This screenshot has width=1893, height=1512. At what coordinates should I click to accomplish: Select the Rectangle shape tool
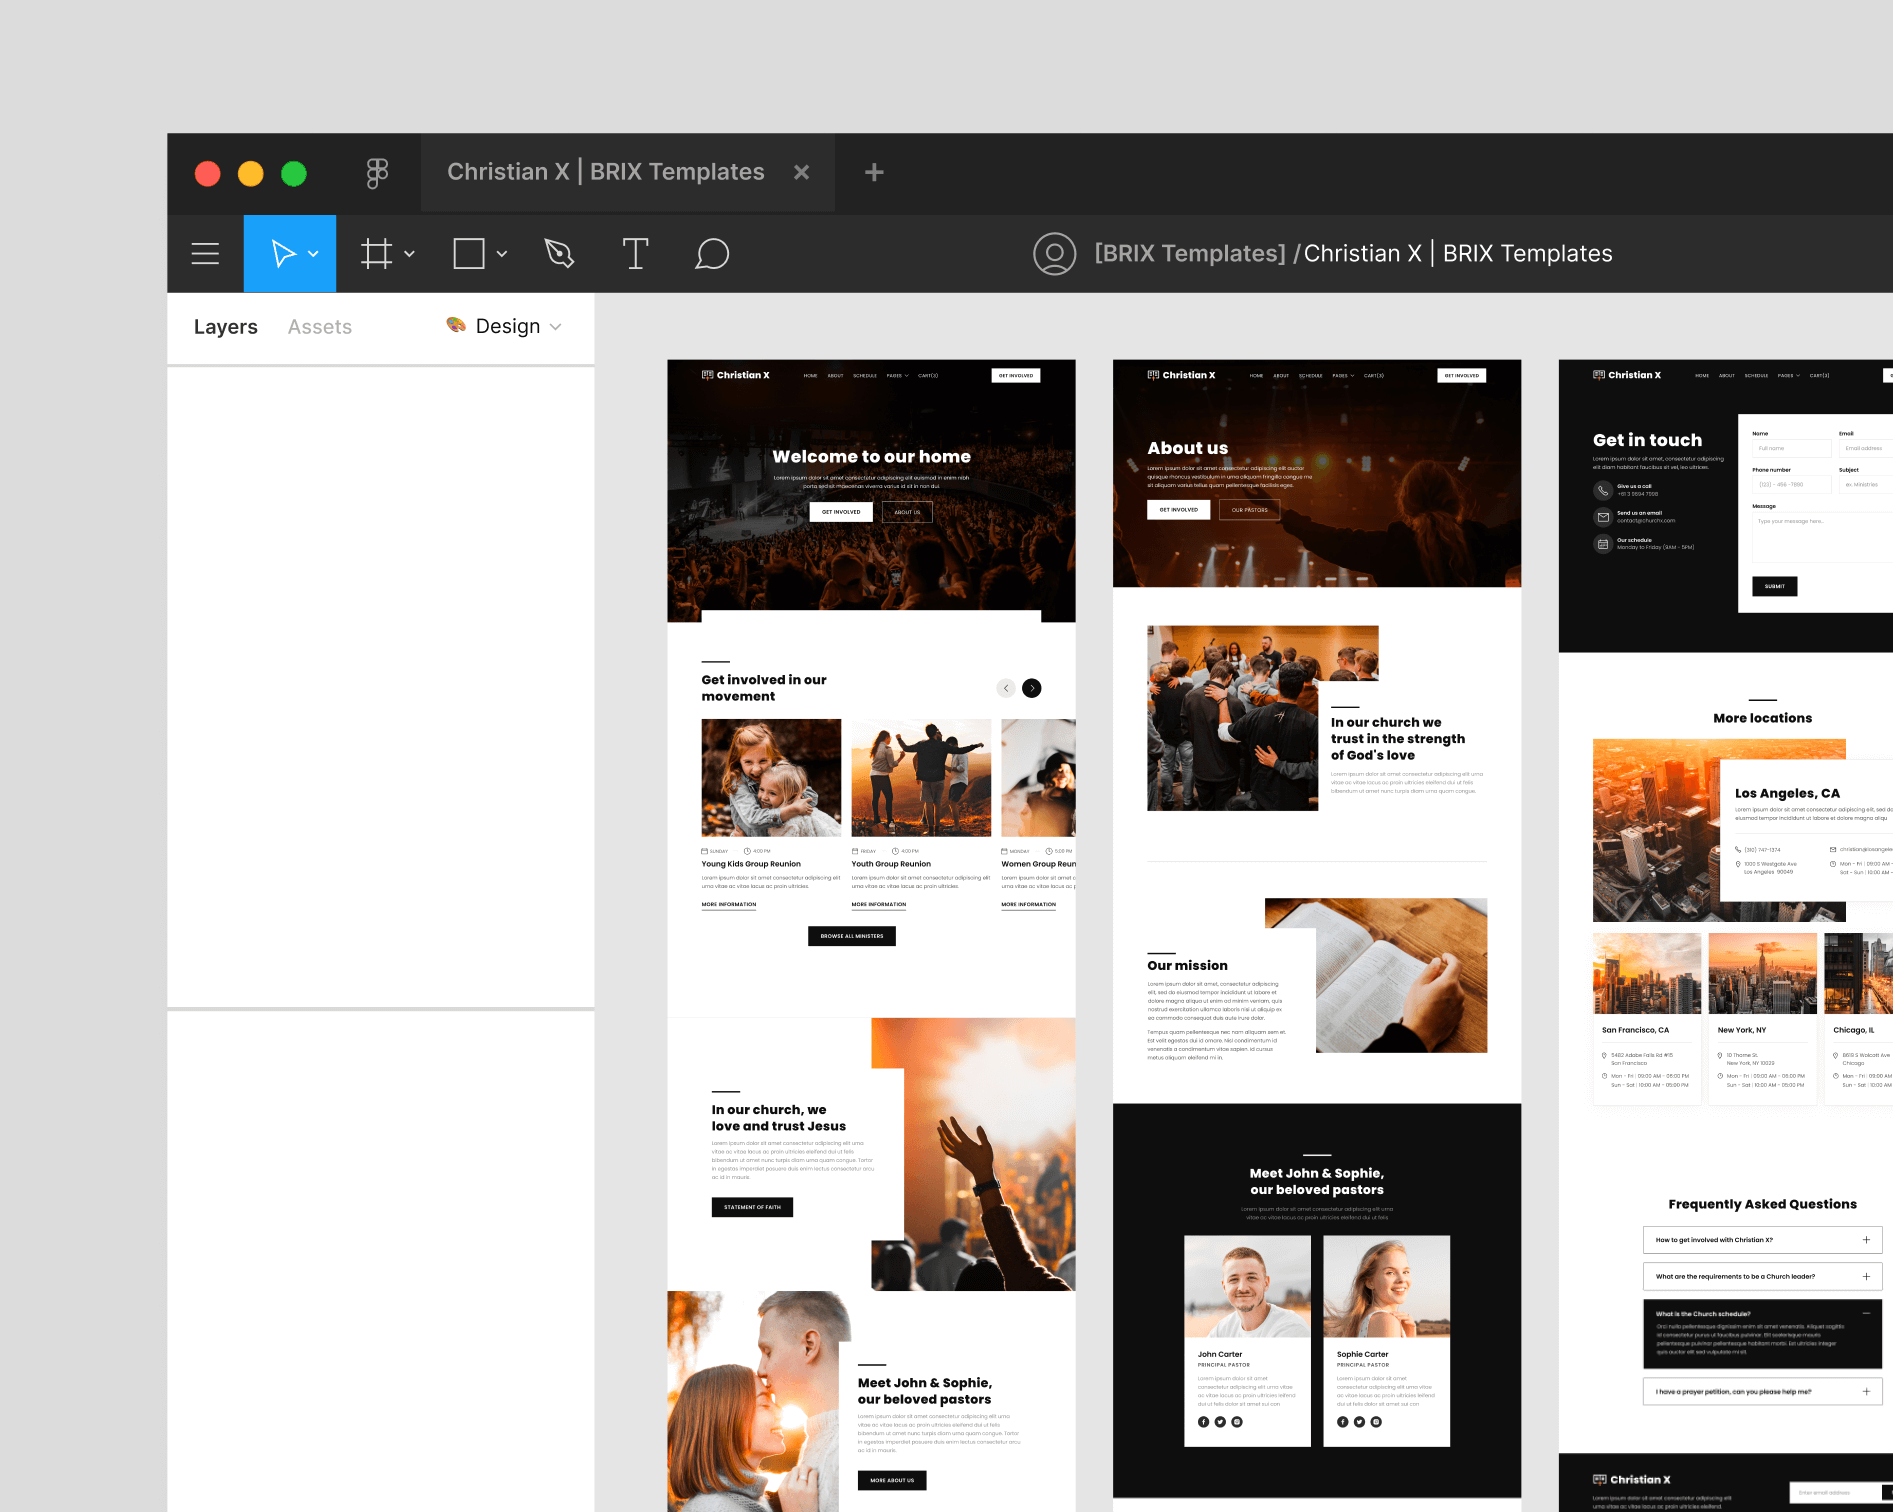469,253
